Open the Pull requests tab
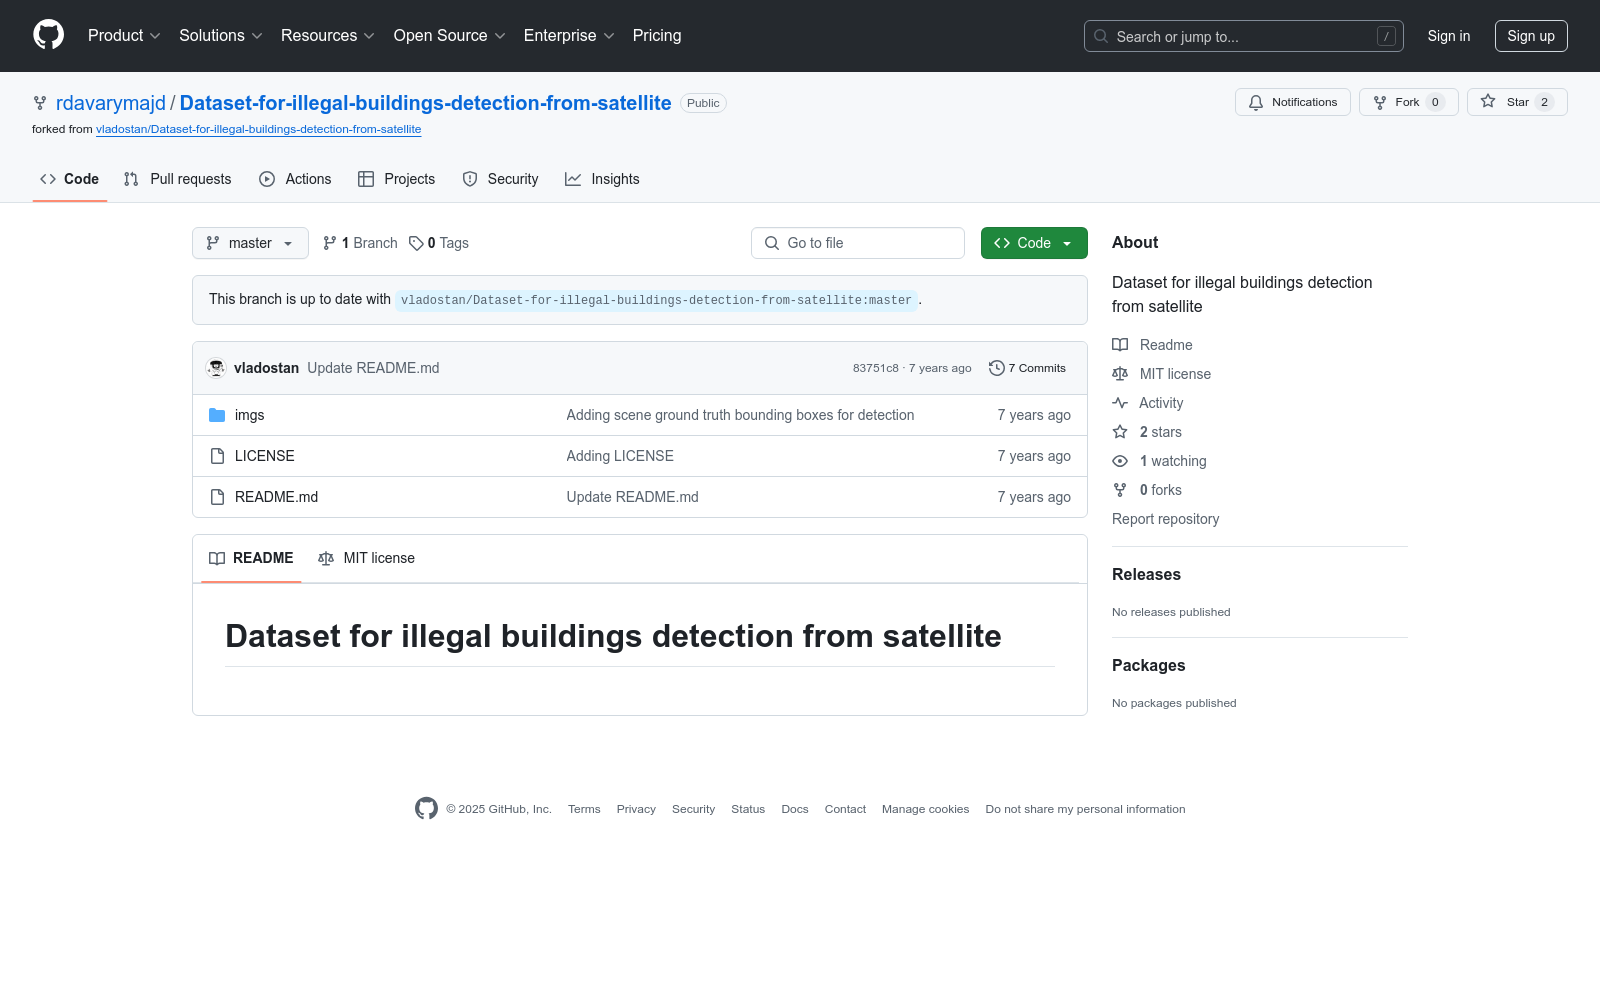The image size is (1600, 1000). pyautogui.click(x=177, y=179)
